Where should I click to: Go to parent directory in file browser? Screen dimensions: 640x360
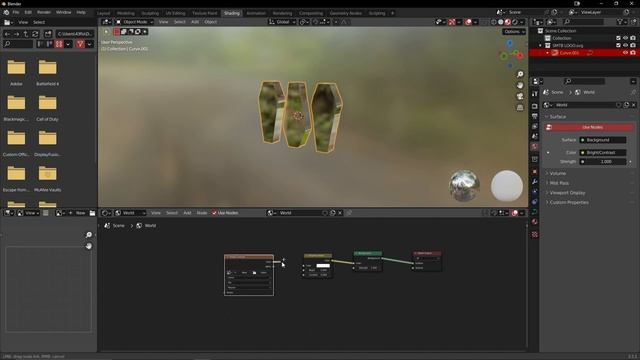[26, 34]
